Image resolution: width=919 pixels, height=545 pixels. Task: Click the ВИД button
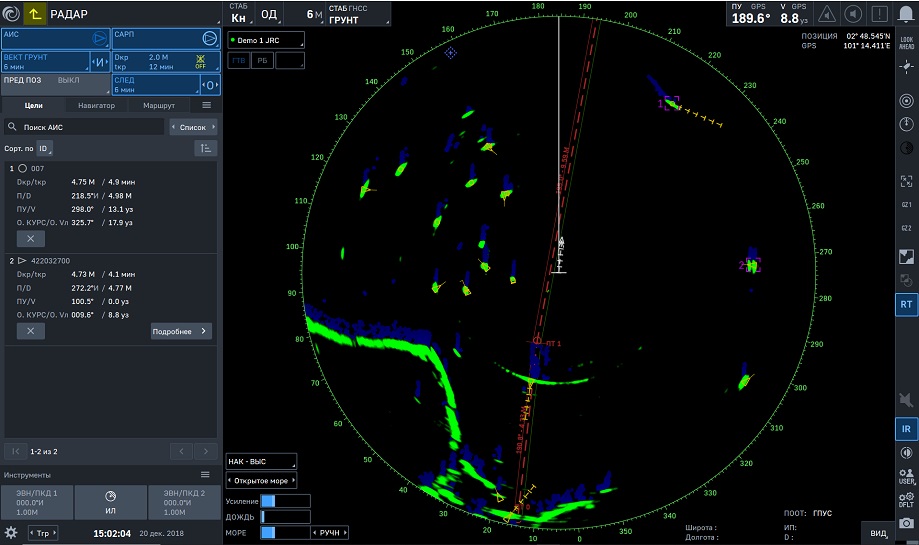(x=878, y=533)
